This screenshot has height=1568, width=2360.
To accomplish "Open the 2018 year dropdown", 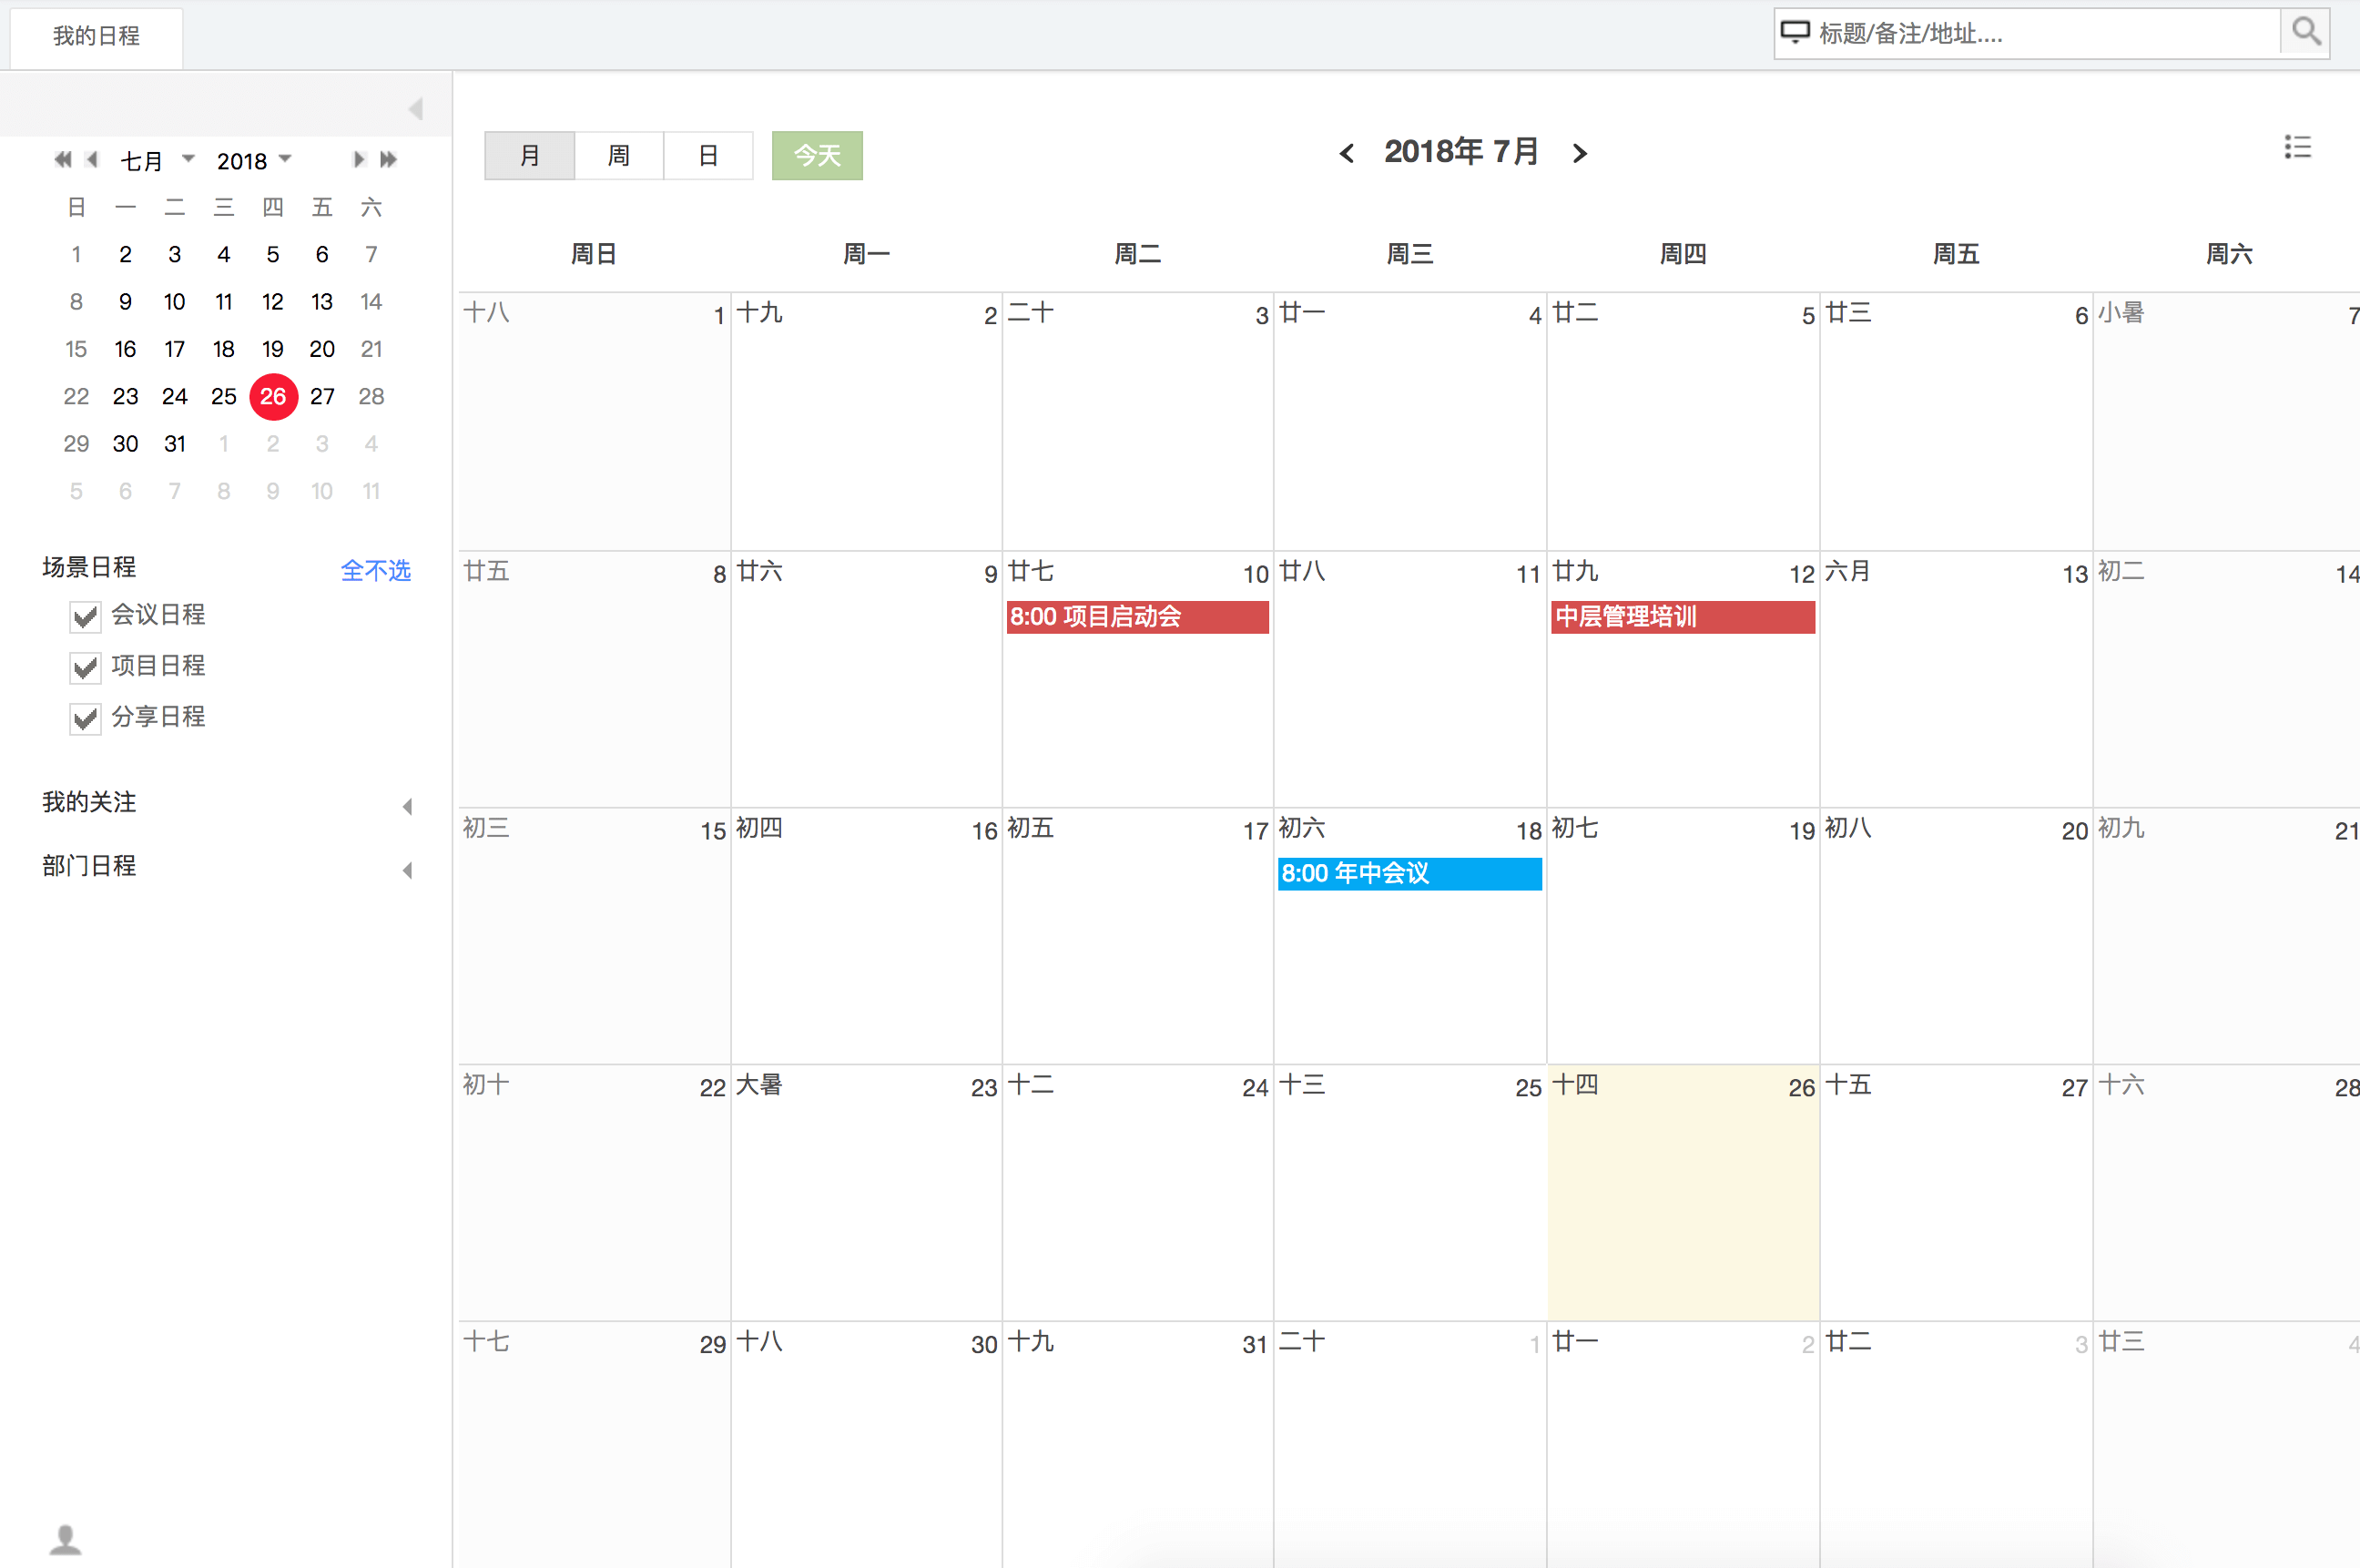I will (x=254, y=160).
